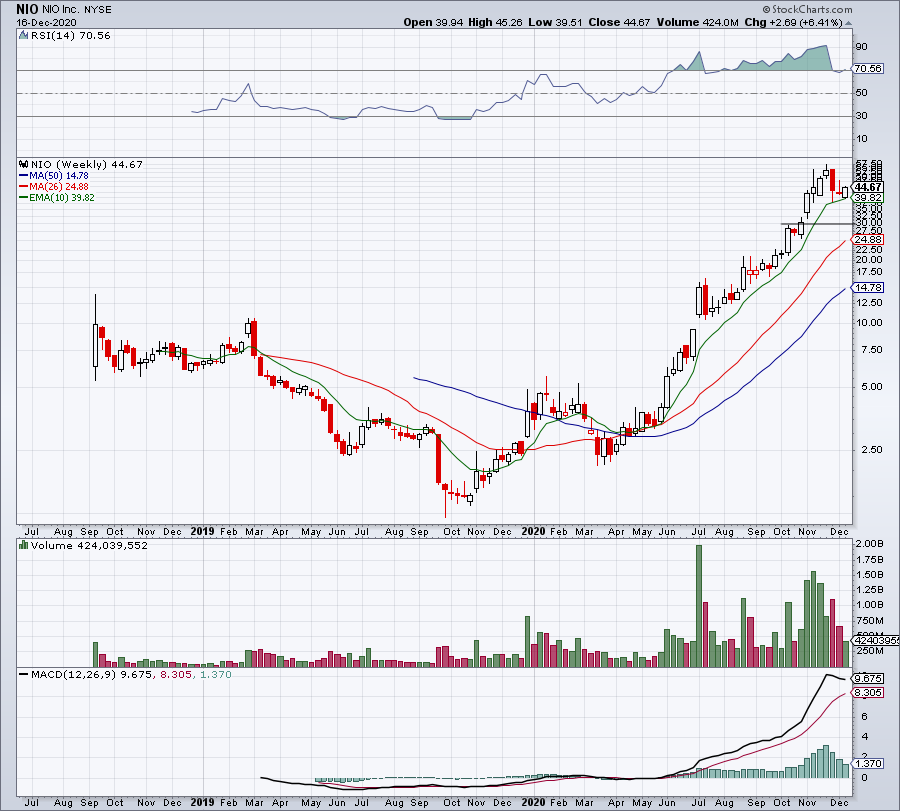
Task: Click the 'Low 39.51' value
Action: (x=555, y=22)
